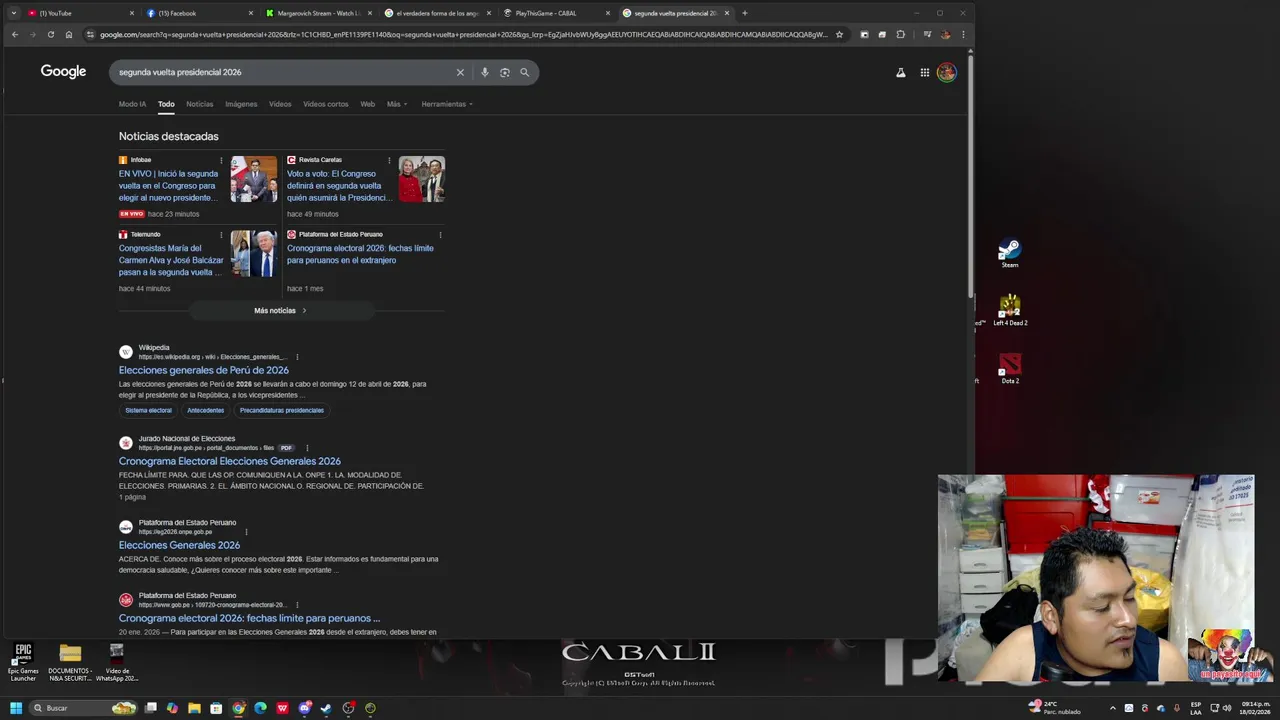This screenshot has width=1280, height=720.
Task: Bookmark this page with star icon
Action: [x=839, y=34]
